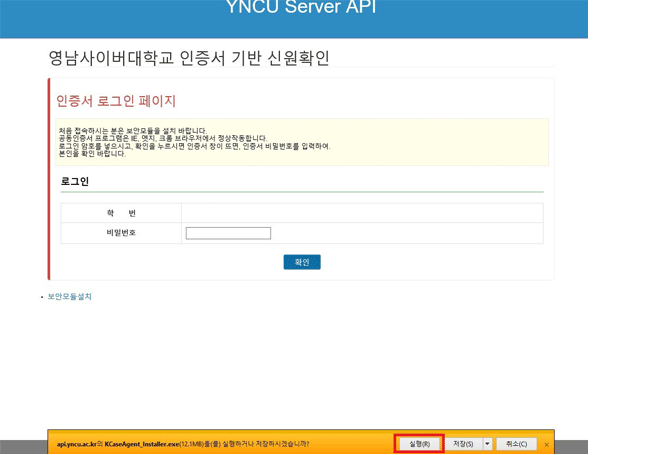Click the KCaseAgent_Installer.exe file name text

(x=142, y=444)
